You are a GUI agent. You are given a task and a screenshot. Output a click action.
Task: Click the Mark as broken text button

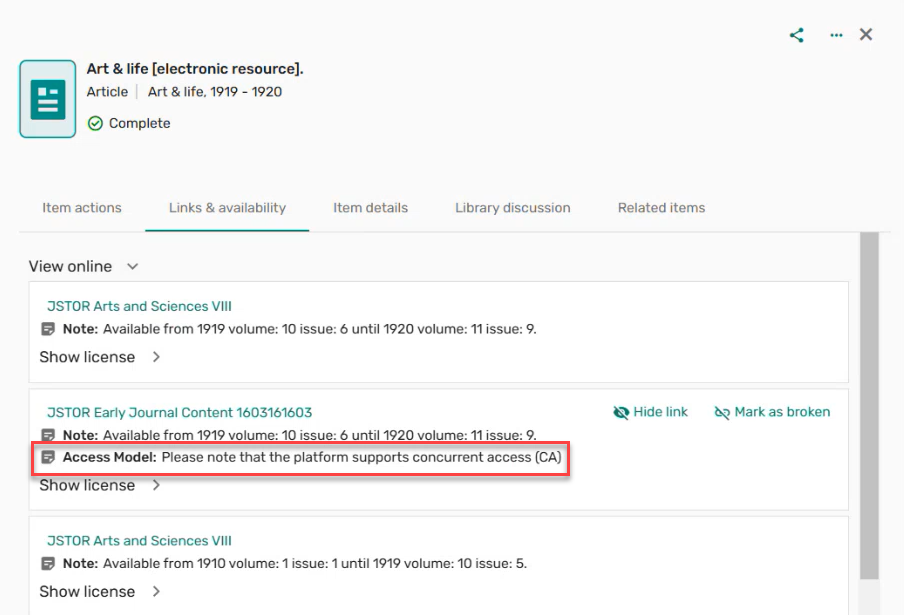click(x=782, y=412)
